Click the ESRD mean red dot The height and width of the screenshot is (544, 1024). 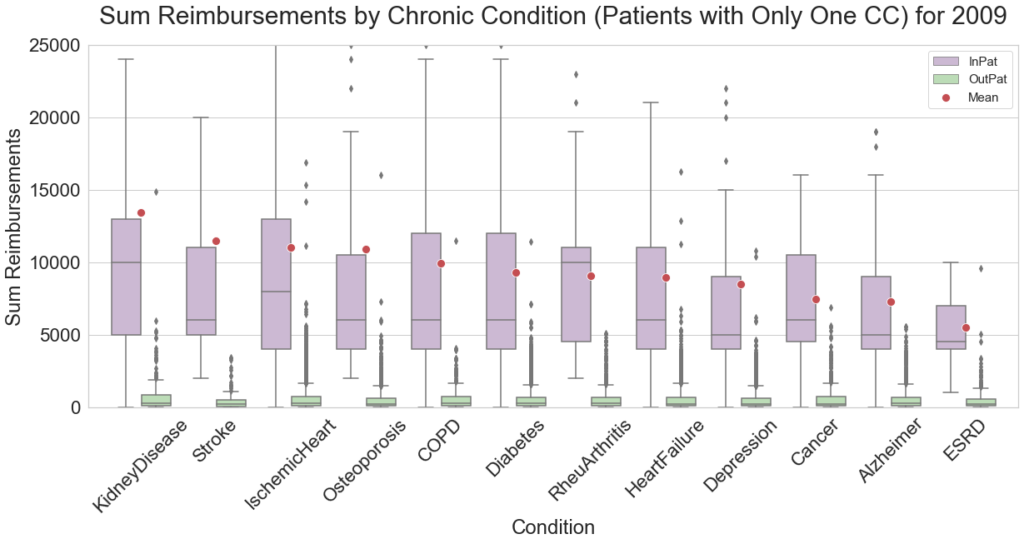click(x=966, y=328)
